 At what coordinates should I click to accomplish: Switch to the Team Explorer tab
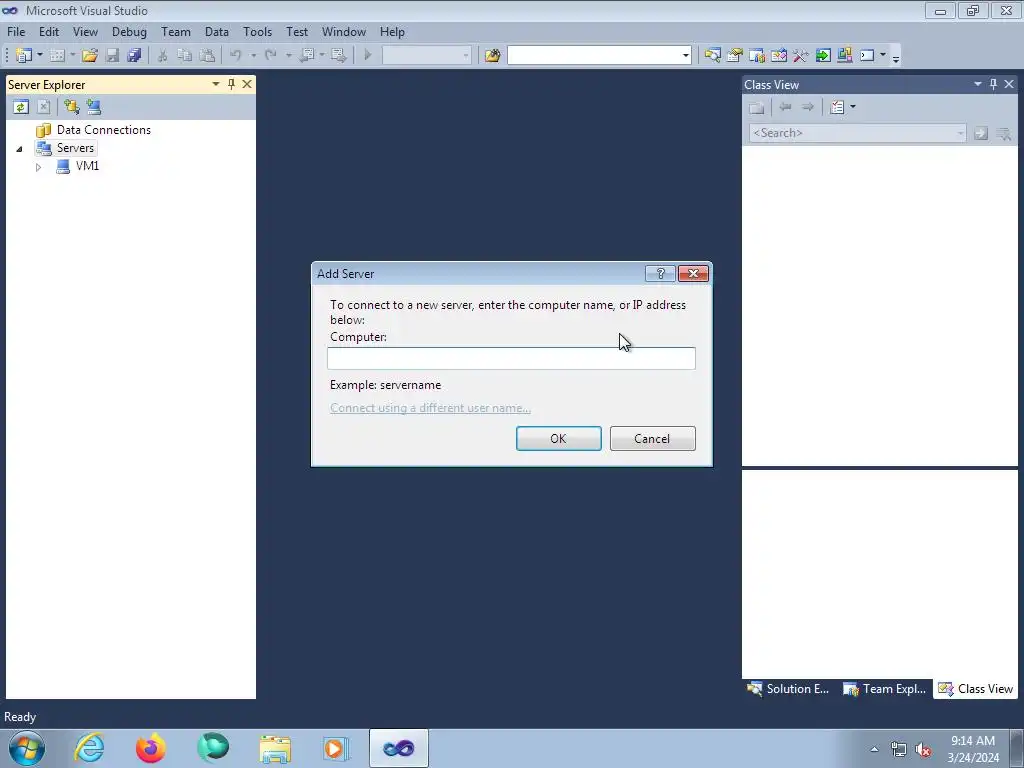pyautogui.click(x=885, y=689)
